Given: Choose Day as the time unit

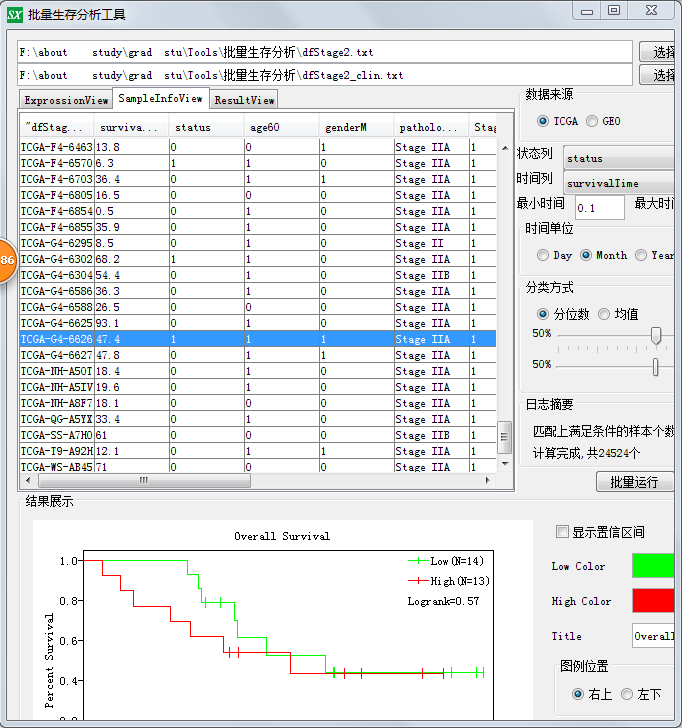Looking at the screenshot, I should [543, 255].
